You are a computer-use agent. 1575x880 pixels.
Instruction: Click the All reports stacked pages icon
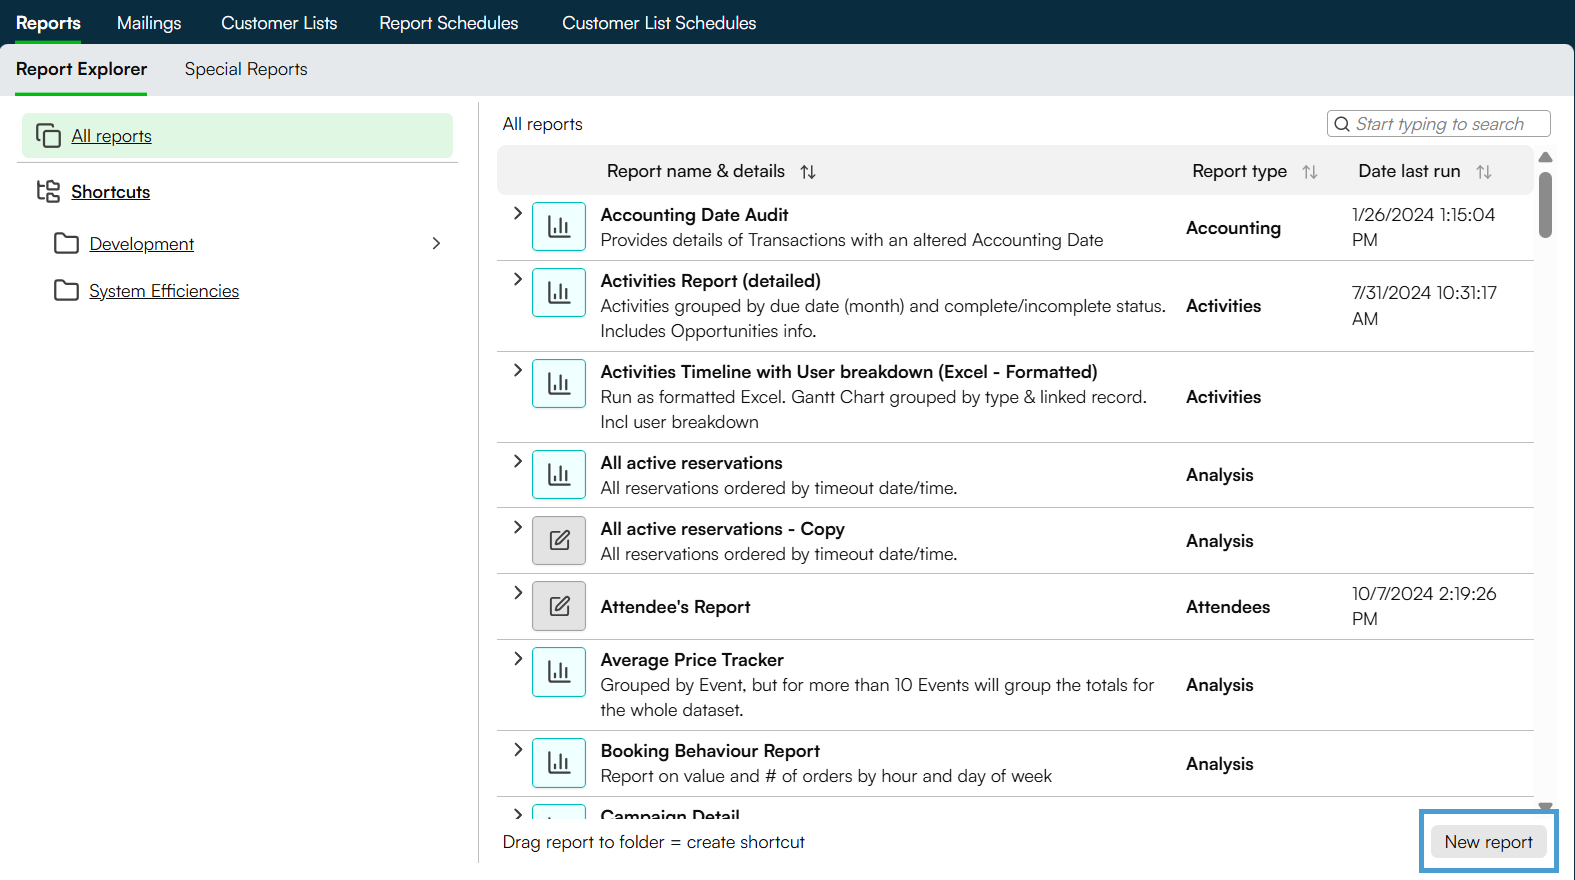(48, 135)
